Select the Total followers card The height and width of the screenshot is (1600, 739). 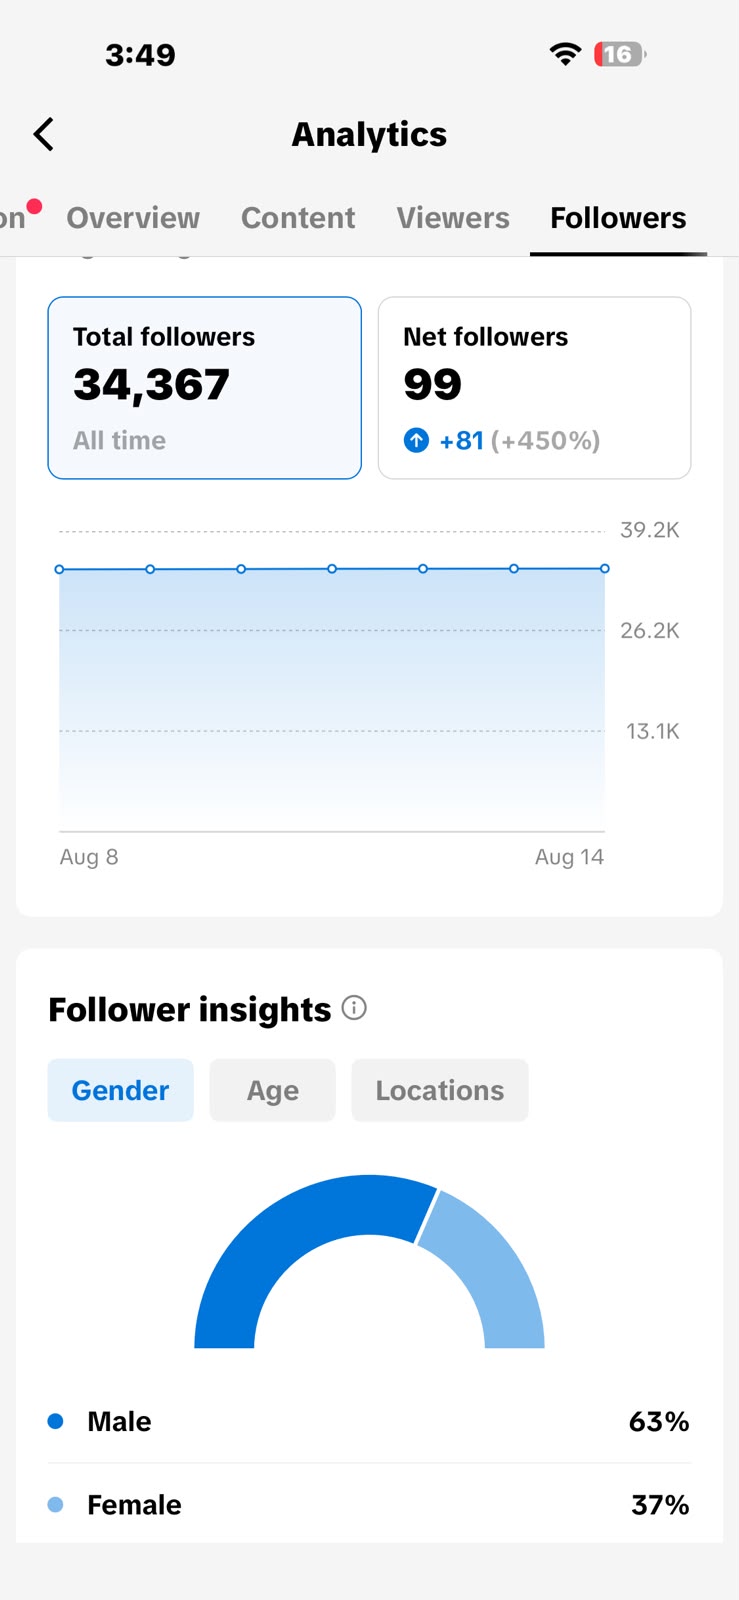(x=205, y=388)
